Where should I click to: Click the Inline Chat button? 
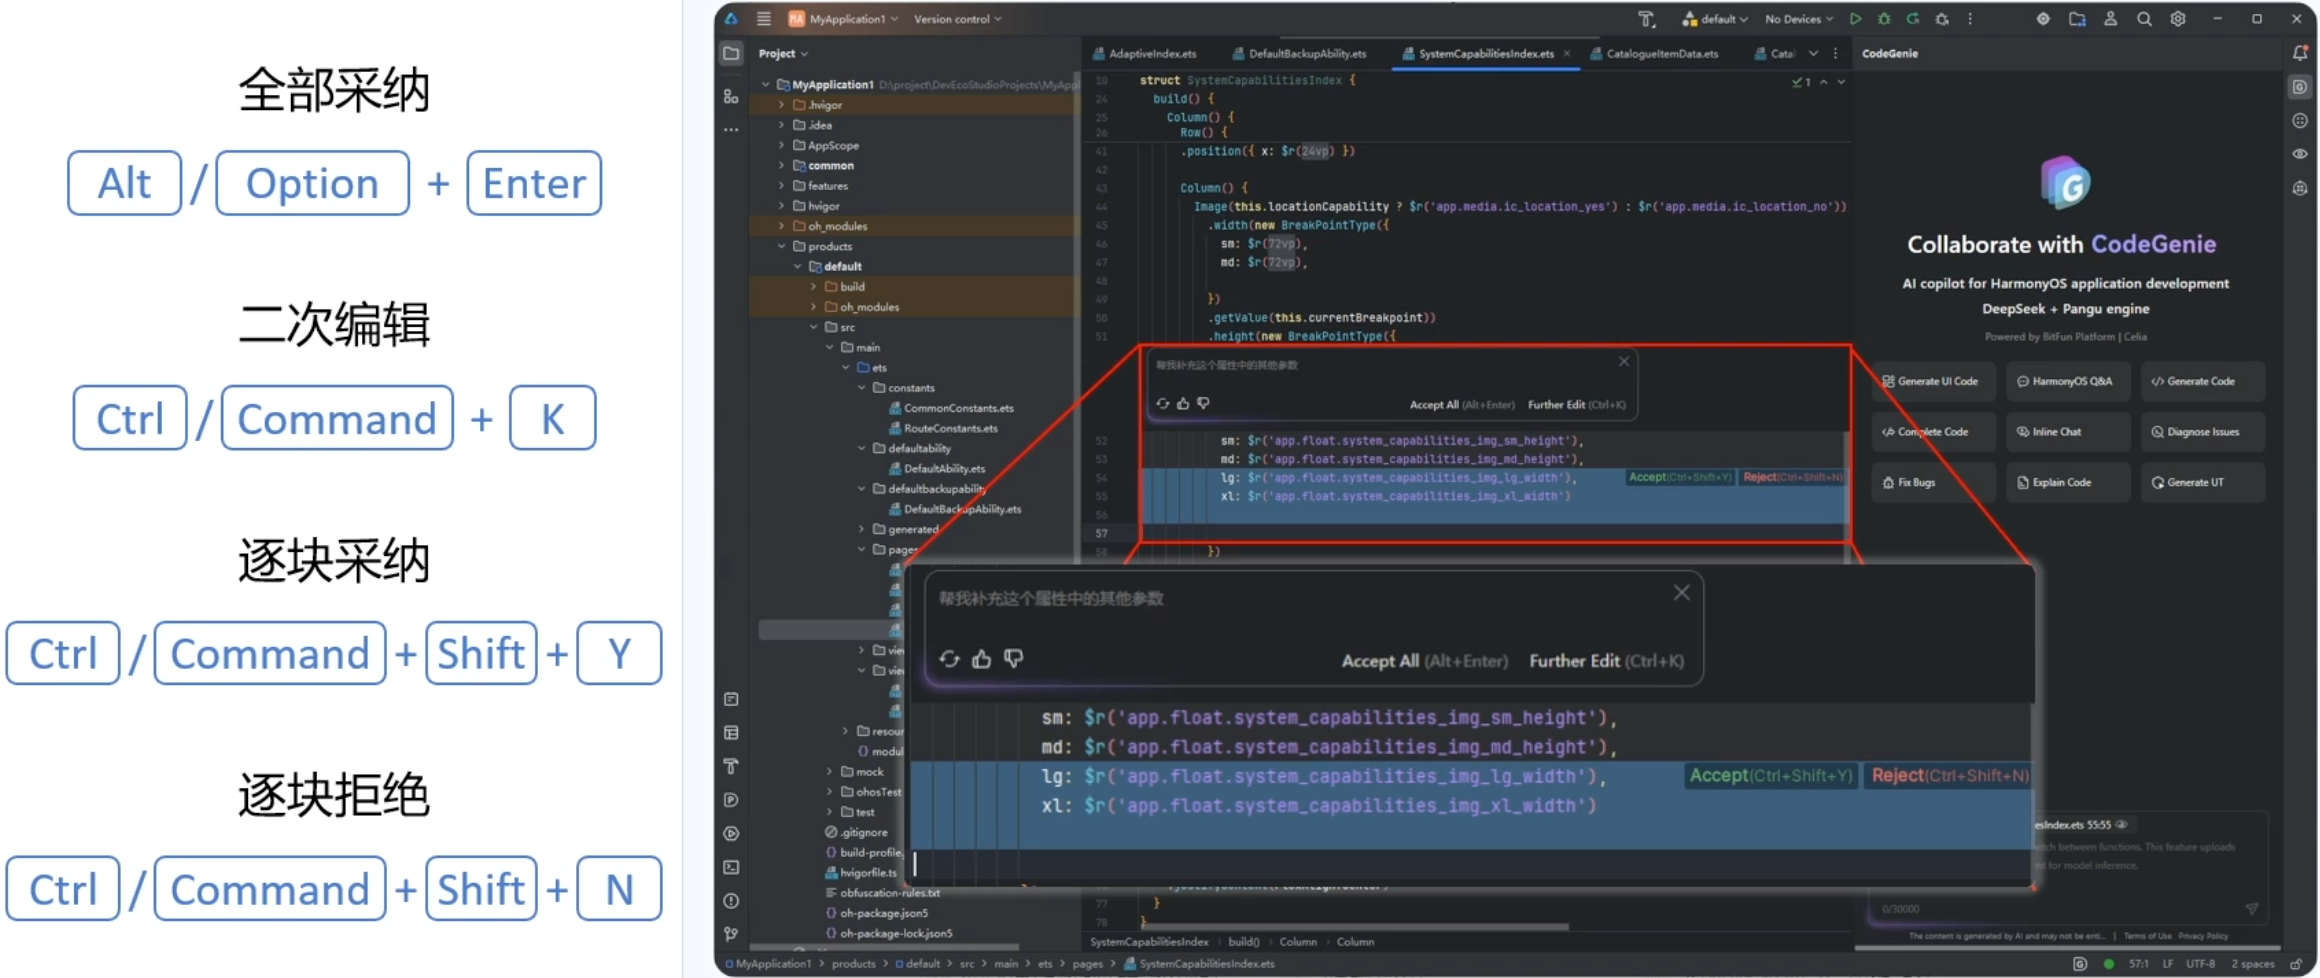pyautogui.click(x=2066, y=432)
